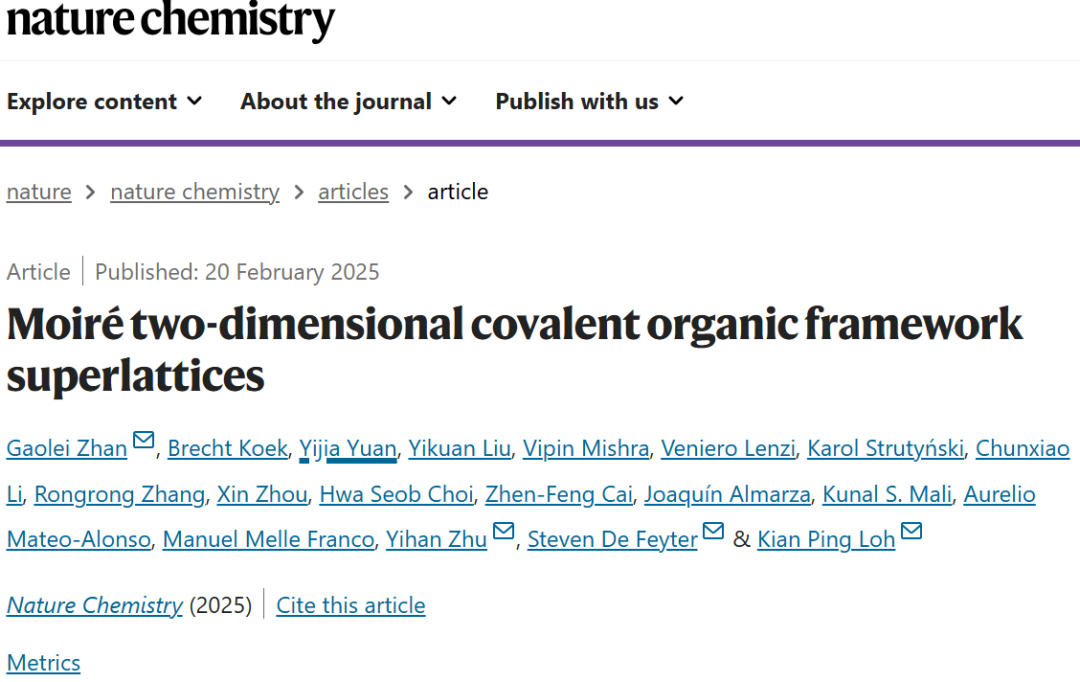
Task: Click the nature chemistry logo
Action: pyautogui.click(x=170, y=20)
